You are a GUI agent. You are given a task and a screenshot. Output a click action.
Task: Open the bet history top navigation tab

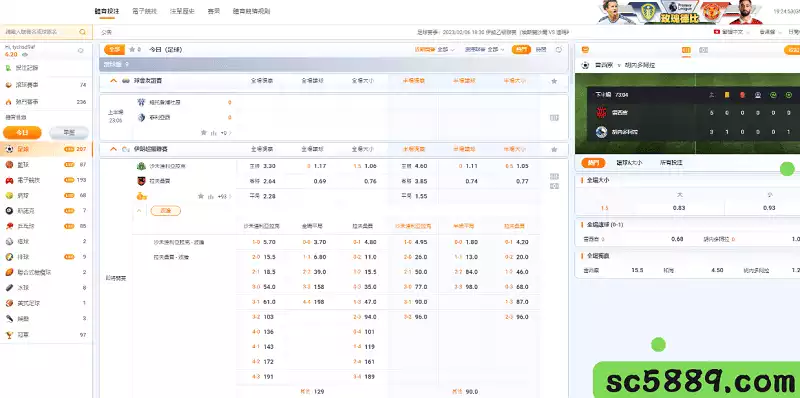182,11
